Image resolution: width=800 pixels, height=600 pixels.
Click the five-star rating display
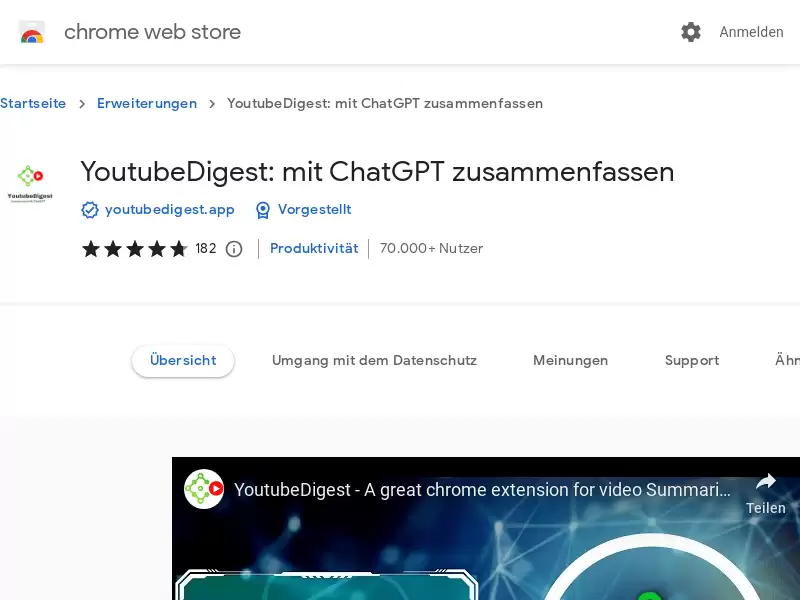pos(135,249)
